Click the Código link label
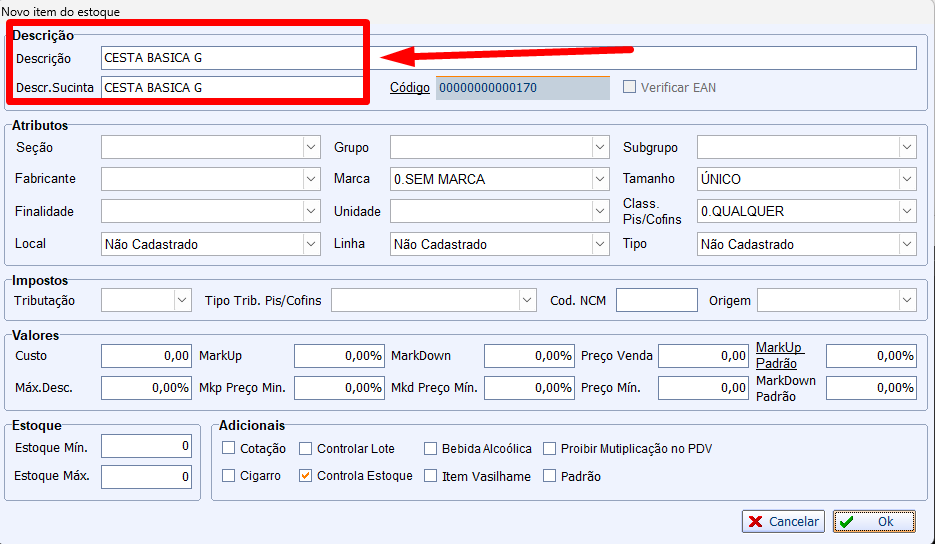 point(409,88)
